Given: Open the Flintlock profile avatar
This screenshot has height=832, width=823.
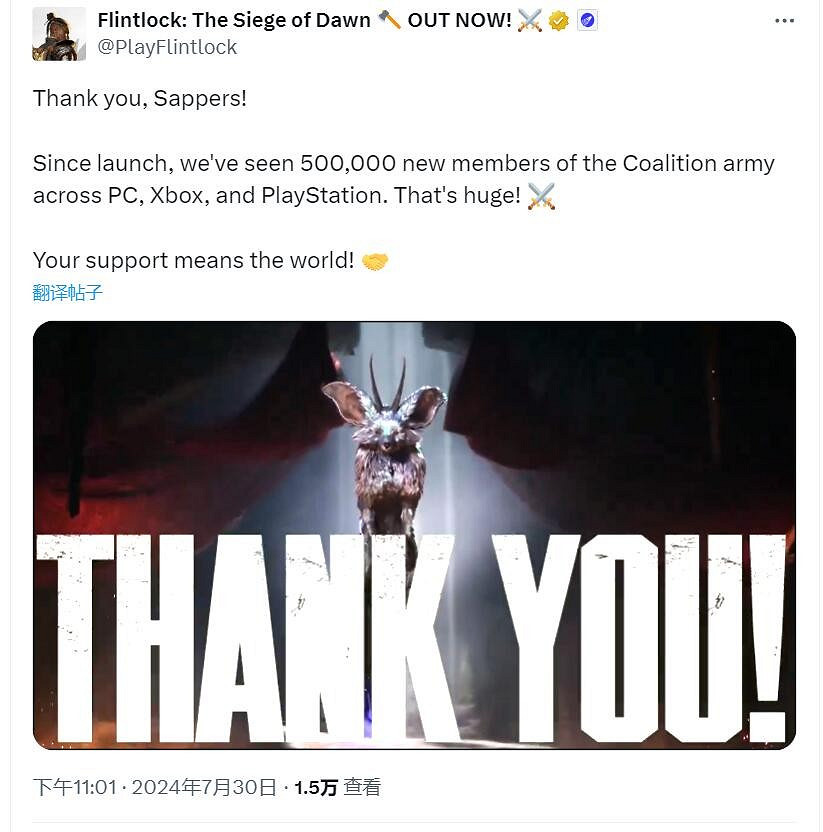Looking at the screenshot, I should 58,33.
